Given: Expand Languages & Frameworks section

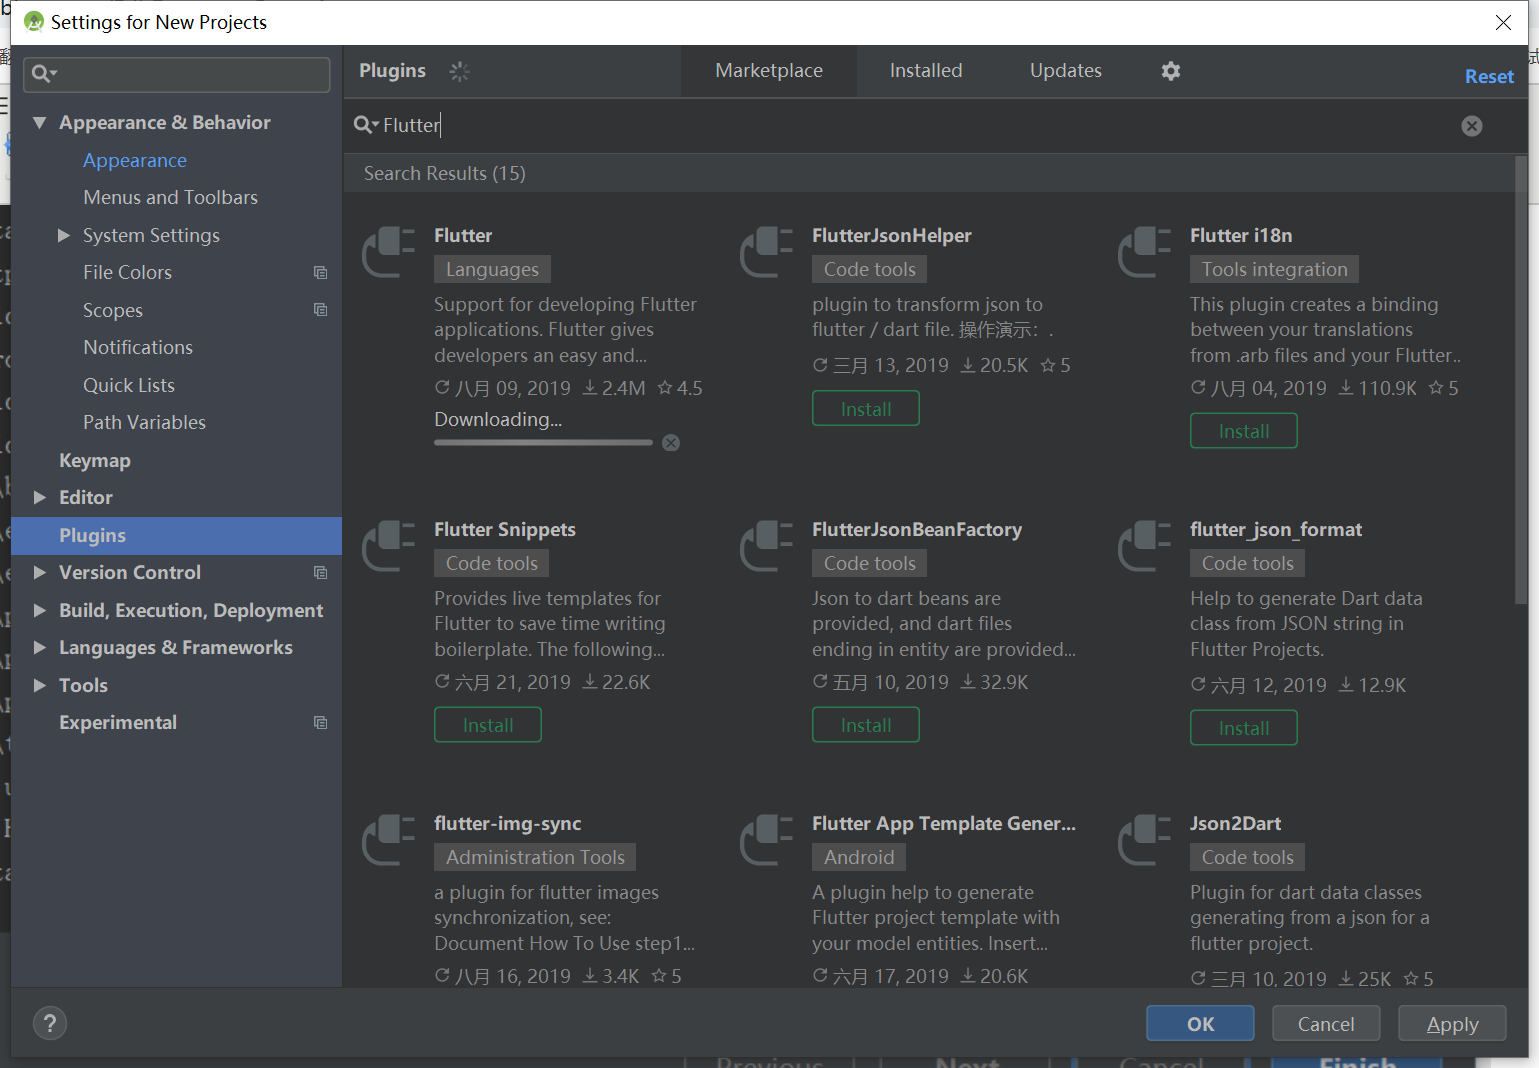Looking at the screenshot, I should [x=40, y=648].
